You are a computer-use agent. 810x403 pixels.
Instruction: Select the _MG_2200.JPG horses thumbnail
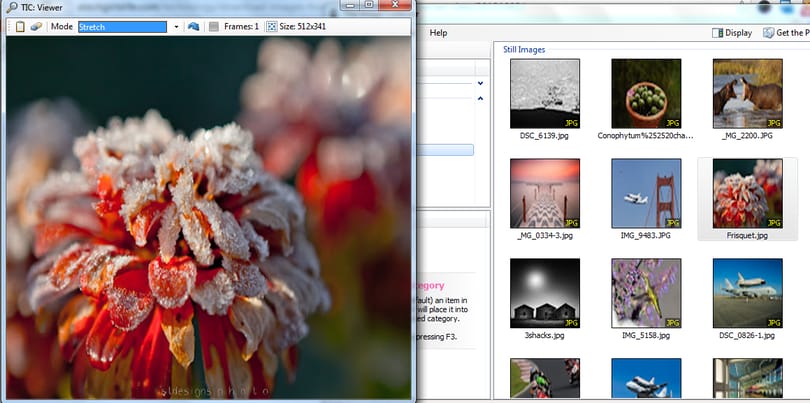click(747, 94)
